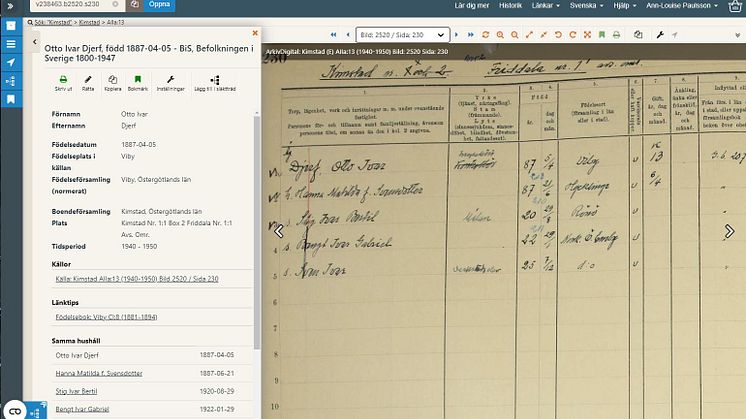Clear the image ID field with its X

pos(116,4)
